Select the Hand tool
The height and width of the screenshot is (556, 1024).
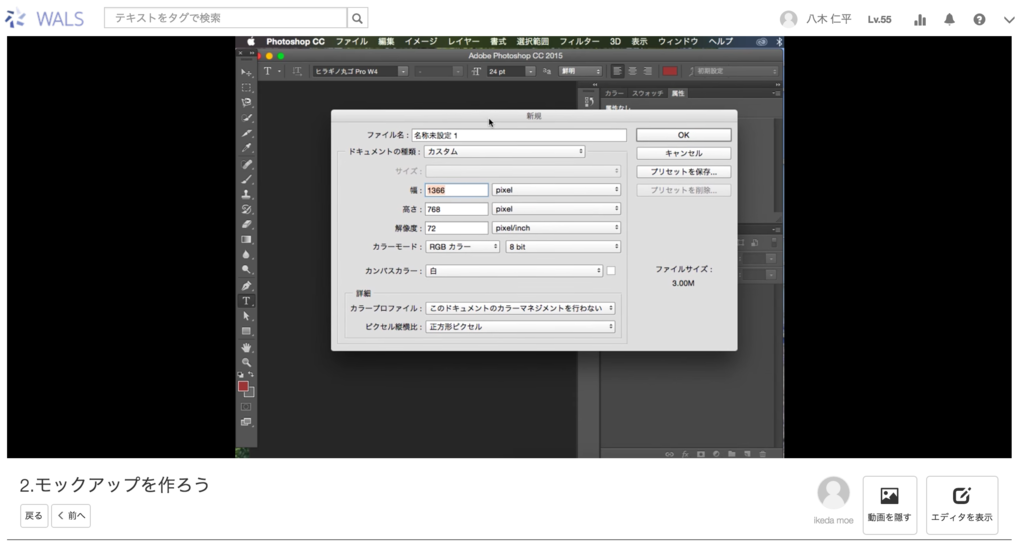tap(246, 347)
